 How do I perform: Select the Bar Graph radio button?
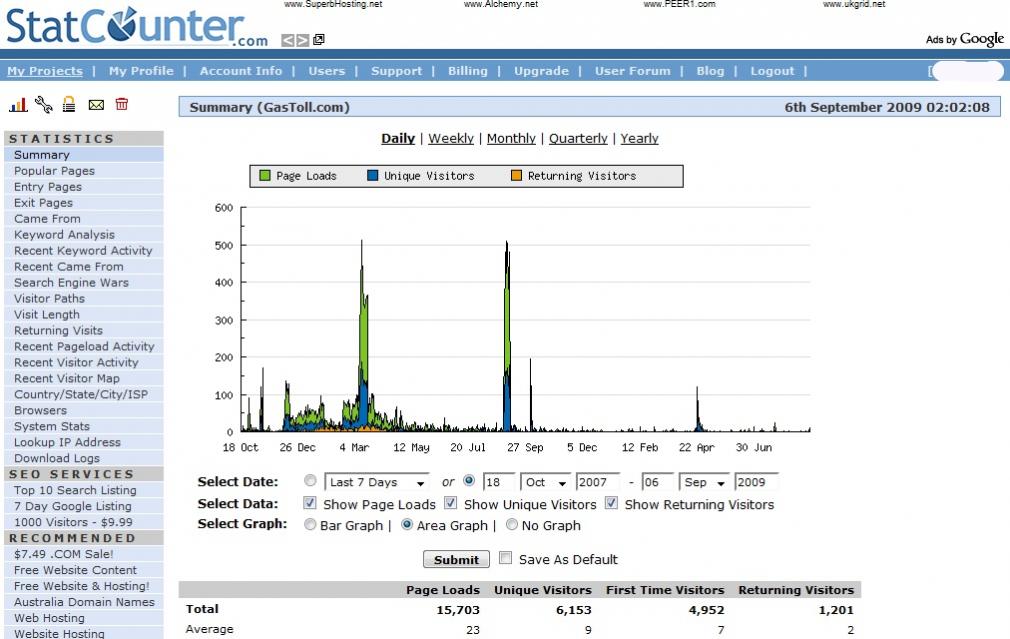coord(310,525)
